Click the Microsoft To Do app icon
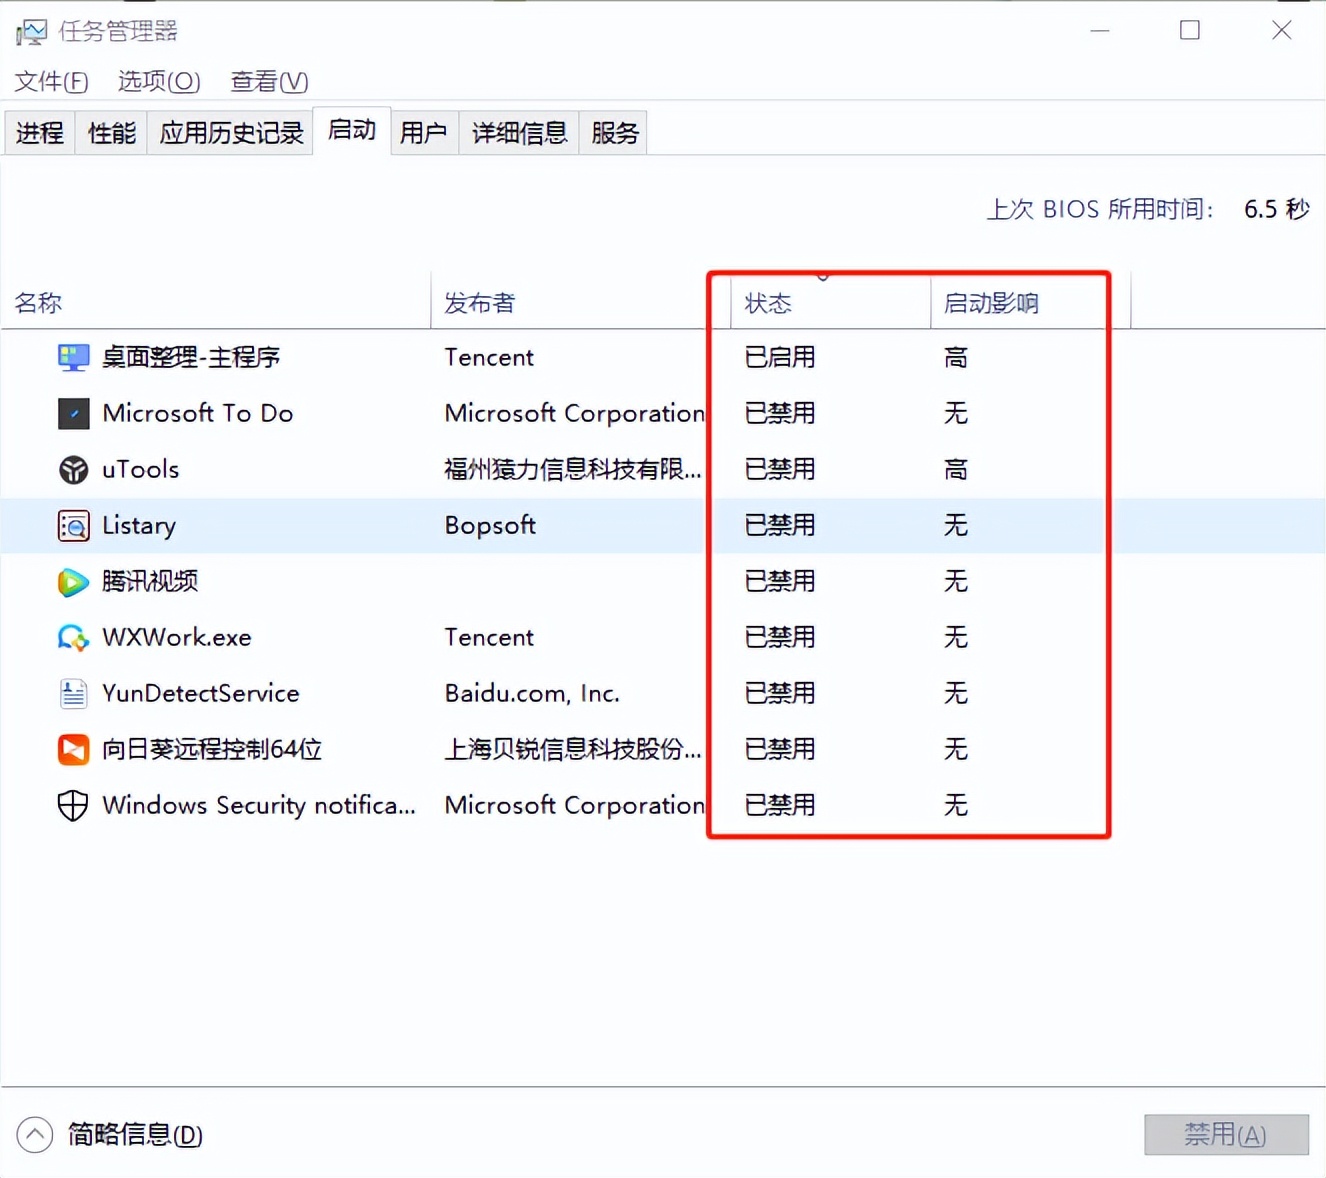Screen dimensions: 1326x1178 73,413
